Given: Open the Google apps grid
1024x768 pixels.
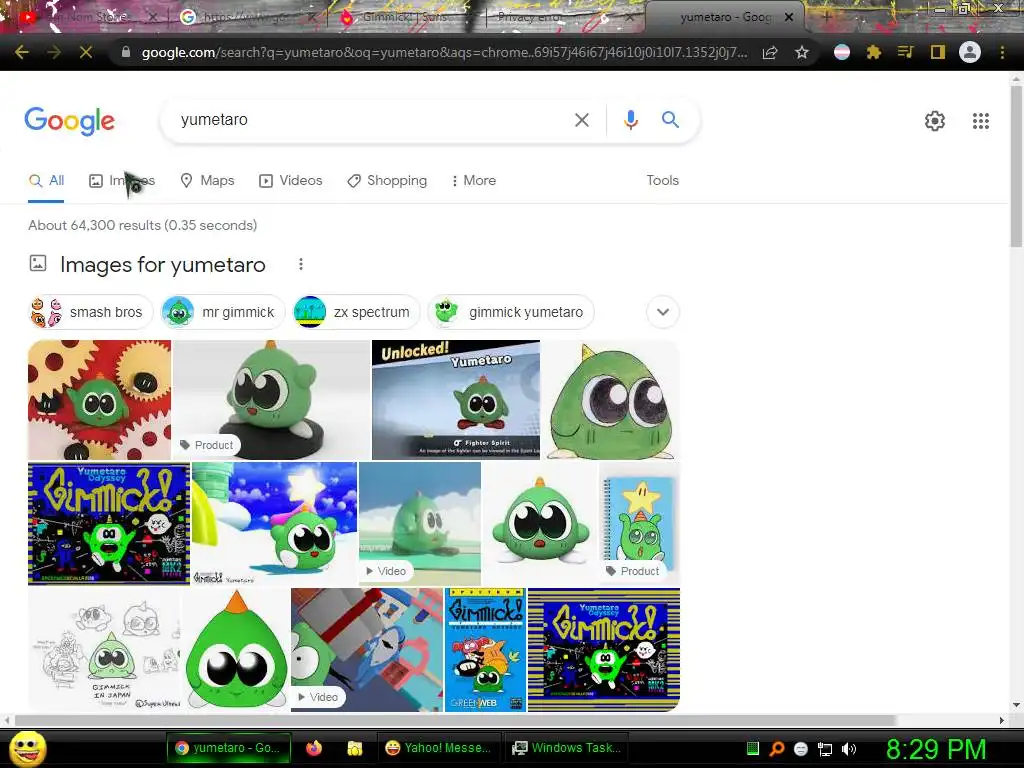Looking at the screenshot, I should point(981,121).
